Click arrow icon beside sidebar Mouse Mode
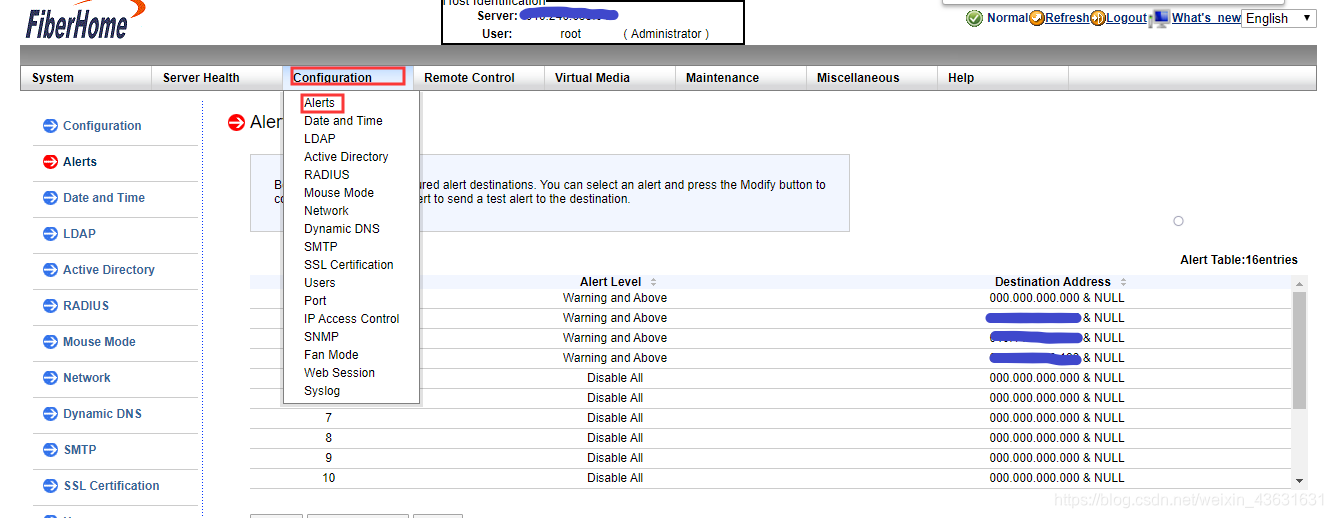 [50, 342]
